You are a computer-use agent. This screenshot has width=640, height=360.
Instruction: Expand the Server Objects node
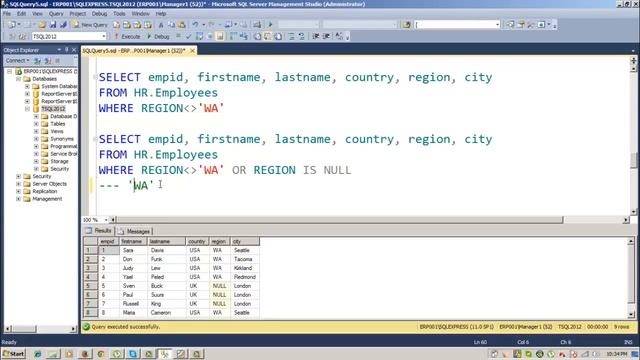click(18, 184)
